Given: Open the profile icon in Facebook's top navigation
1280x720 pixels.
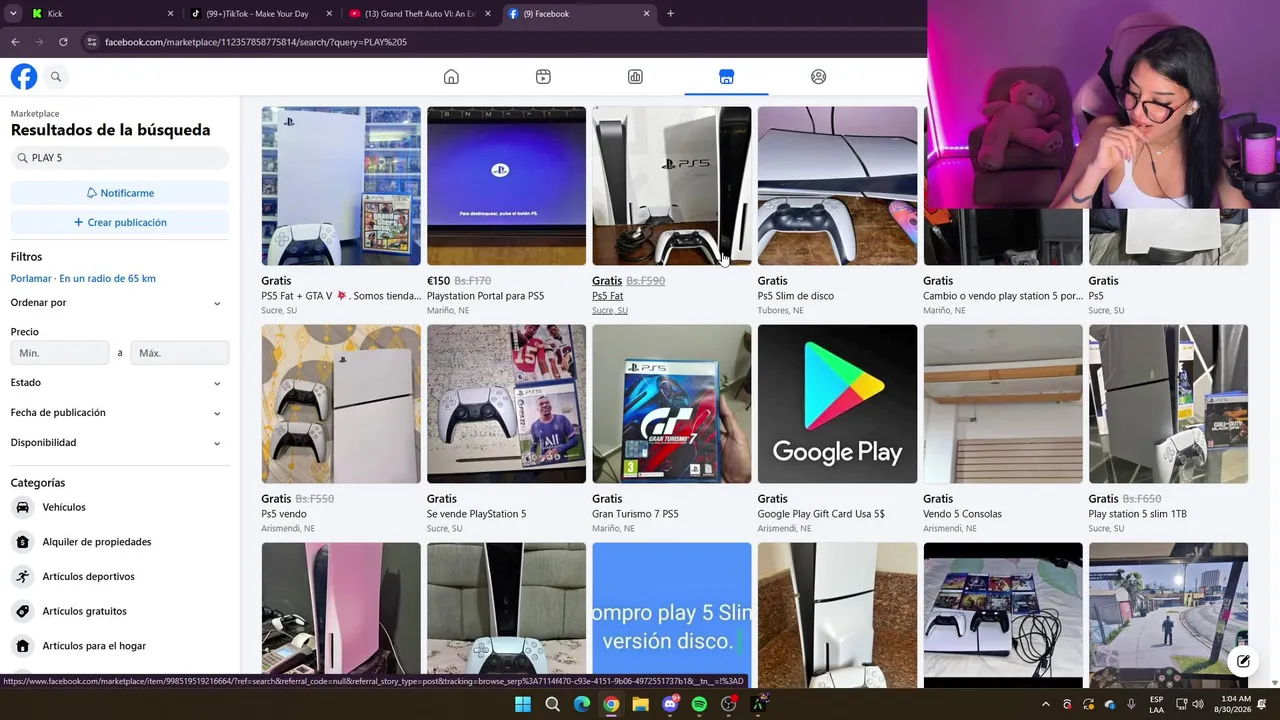Looking at the screenshot, I should (819, 77).
